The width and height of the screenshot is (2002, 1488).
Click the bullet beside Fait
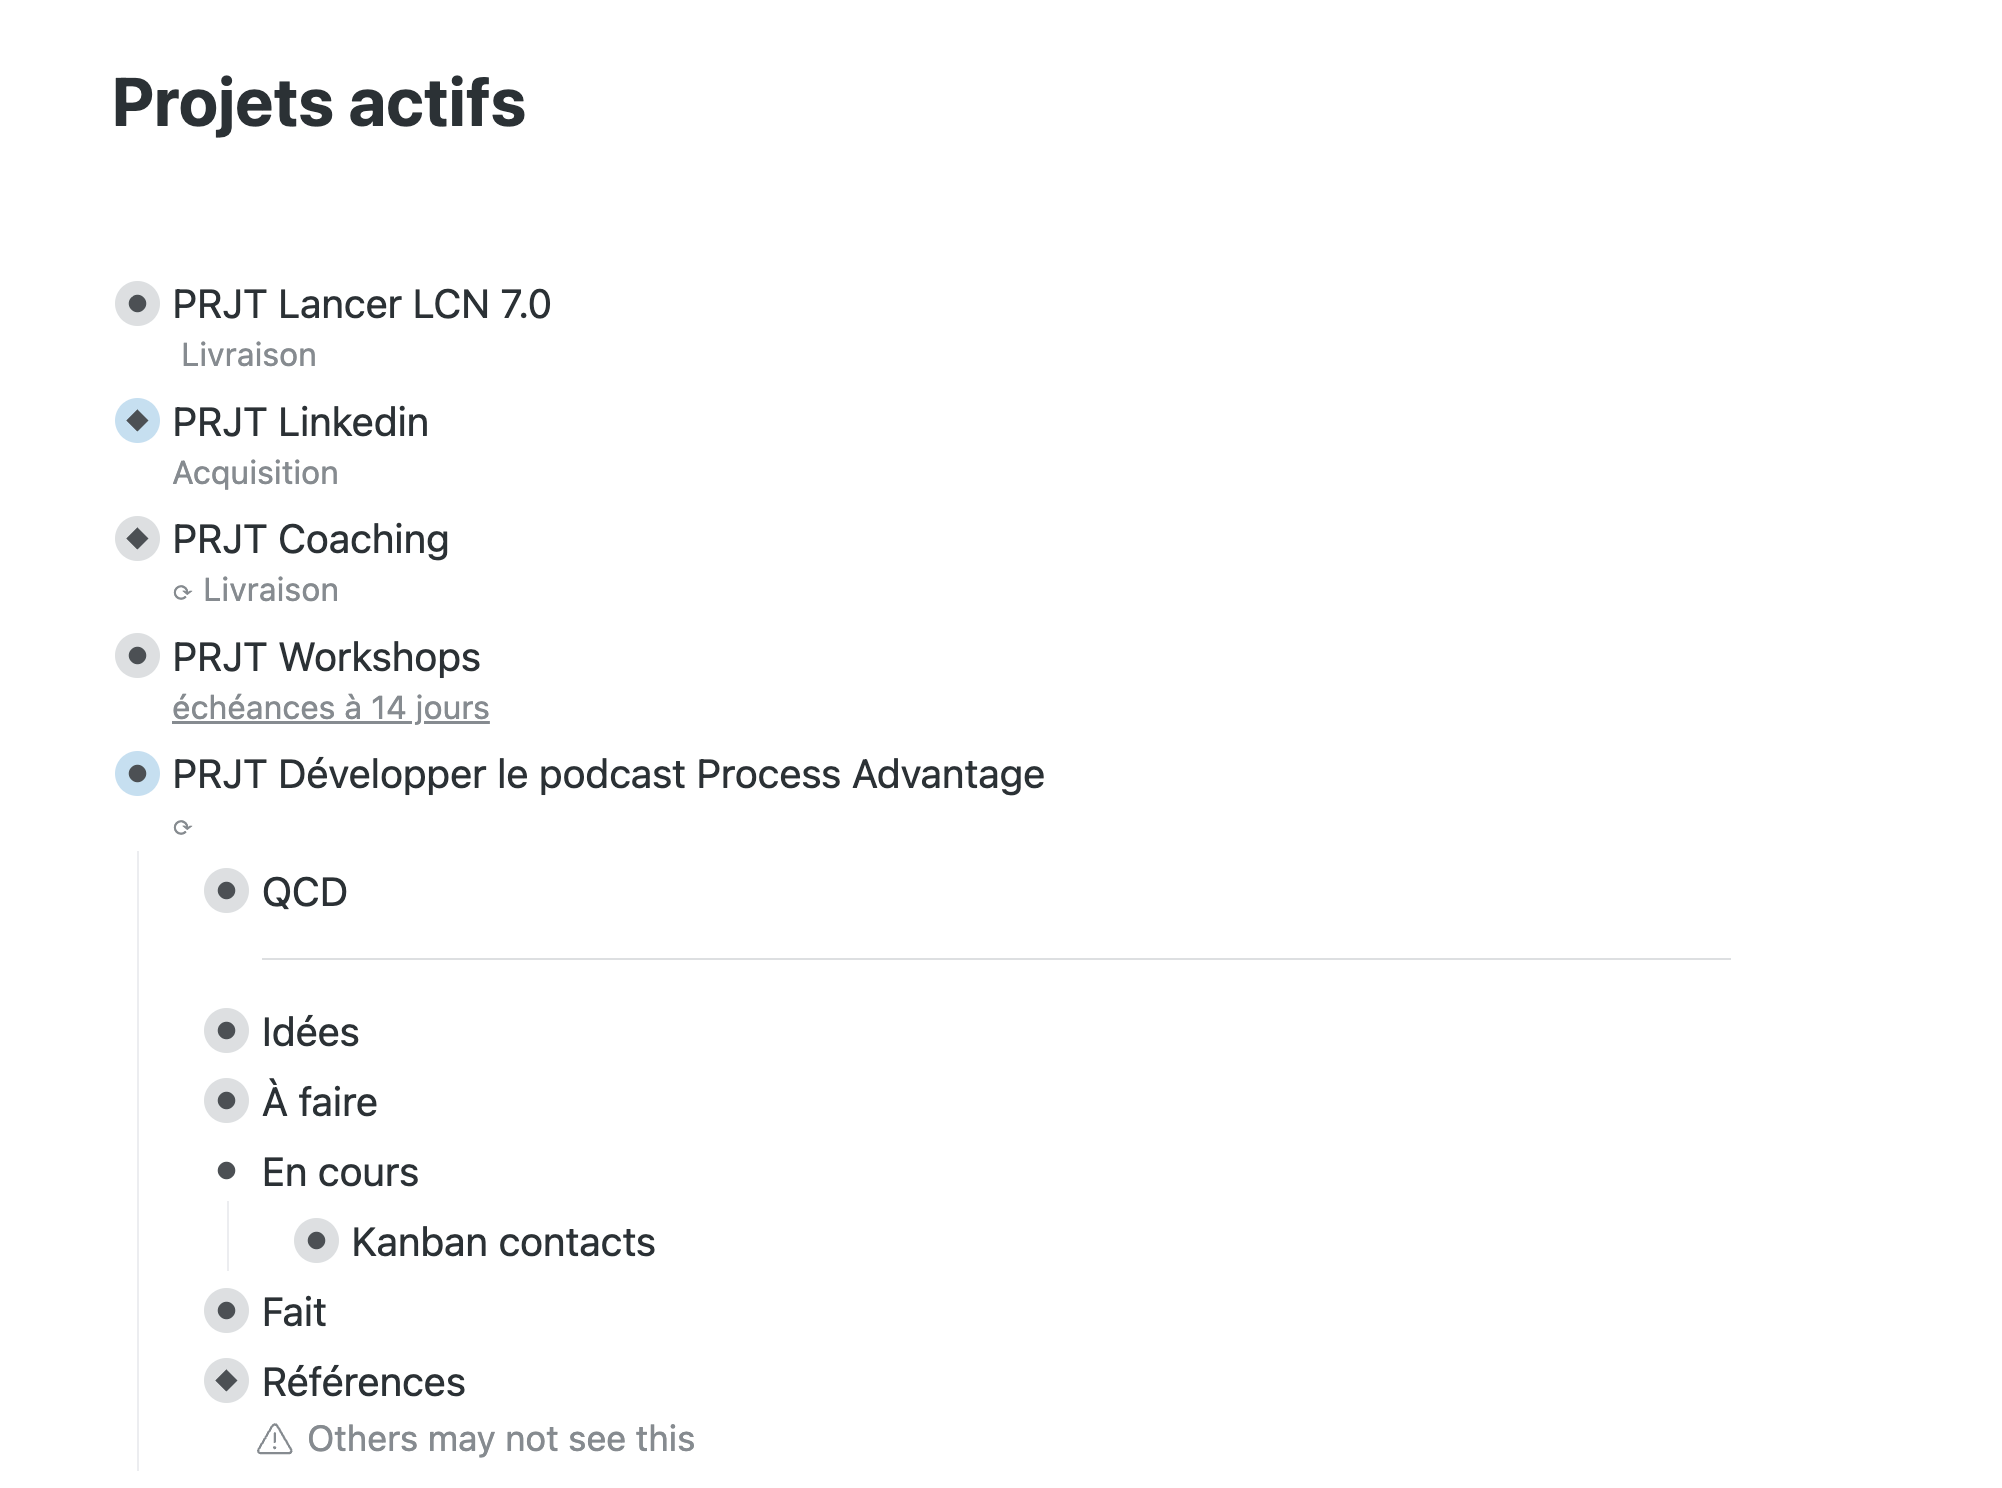click(x=226, y=1311)
